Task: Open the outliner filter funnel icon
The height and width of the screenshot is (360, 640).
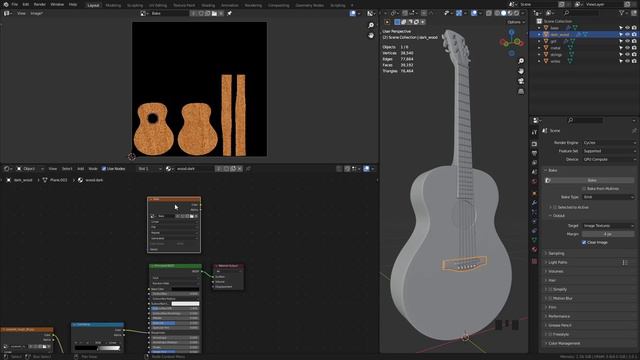Action: coord(622,13)
